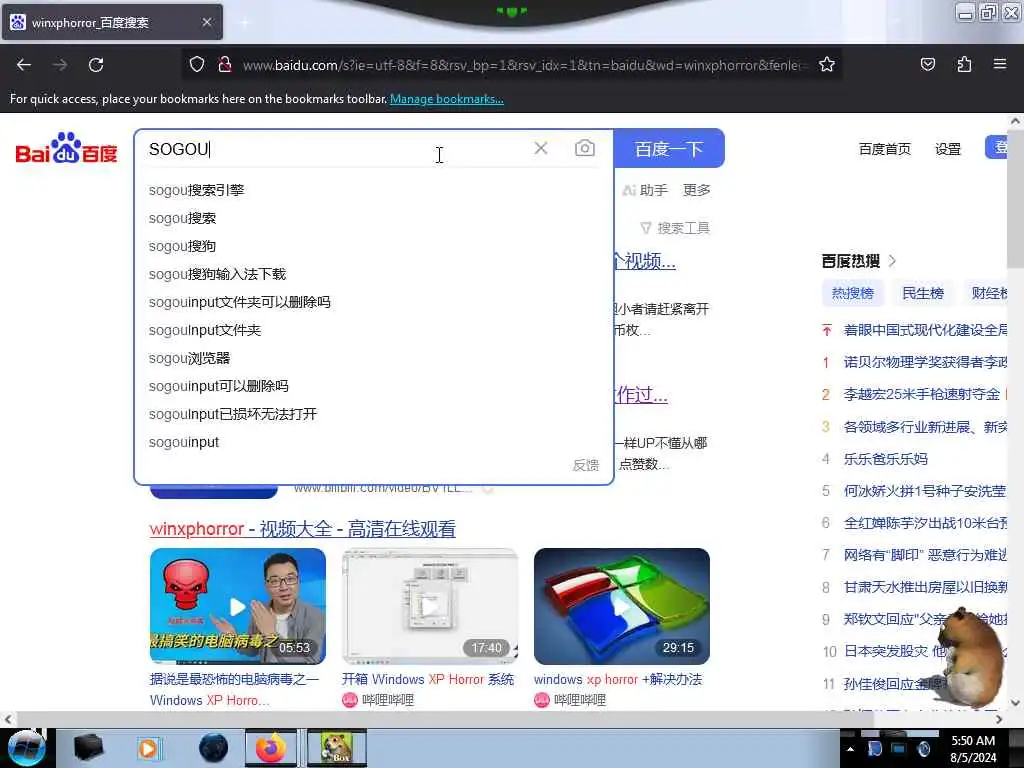The width and height of the screenshot is (1024, 768).
Task: Click the black box taskbar icon
Action: [x=89, y=748]
